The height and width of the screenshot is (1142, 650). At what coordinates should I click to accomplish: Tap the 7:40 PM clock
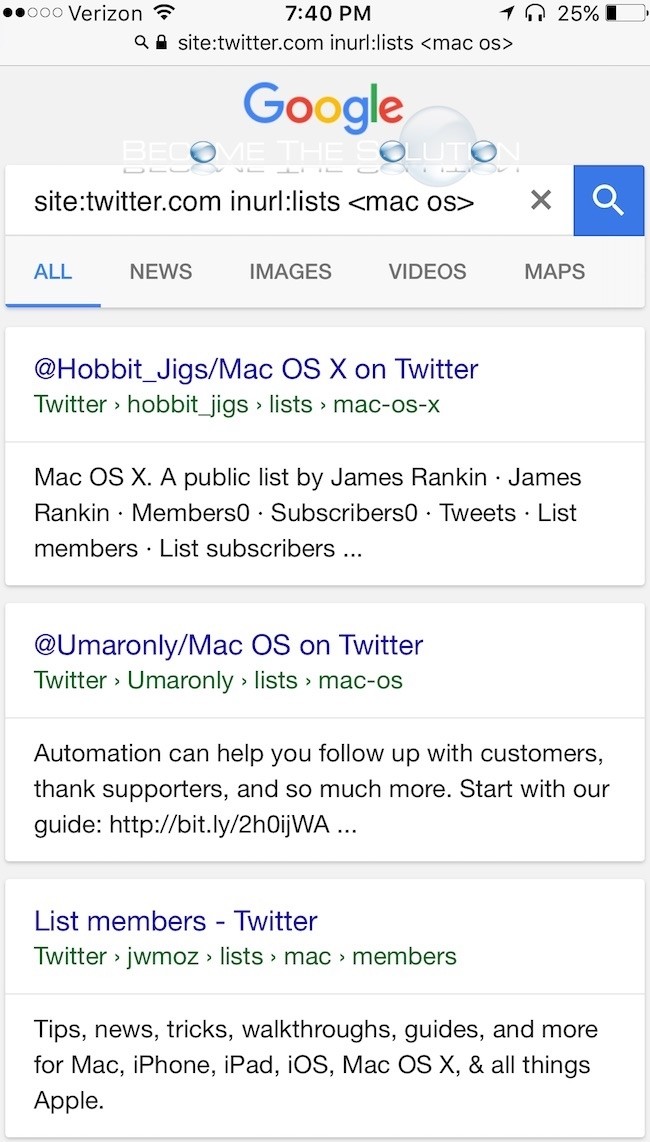tap(328, 13)
